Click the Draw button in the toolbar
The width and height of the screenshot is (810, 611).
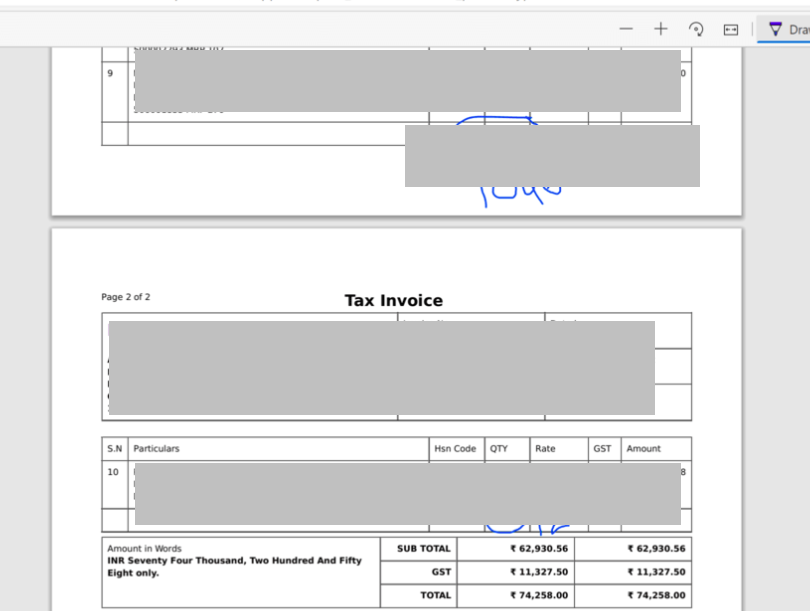(x=790, y=28)
